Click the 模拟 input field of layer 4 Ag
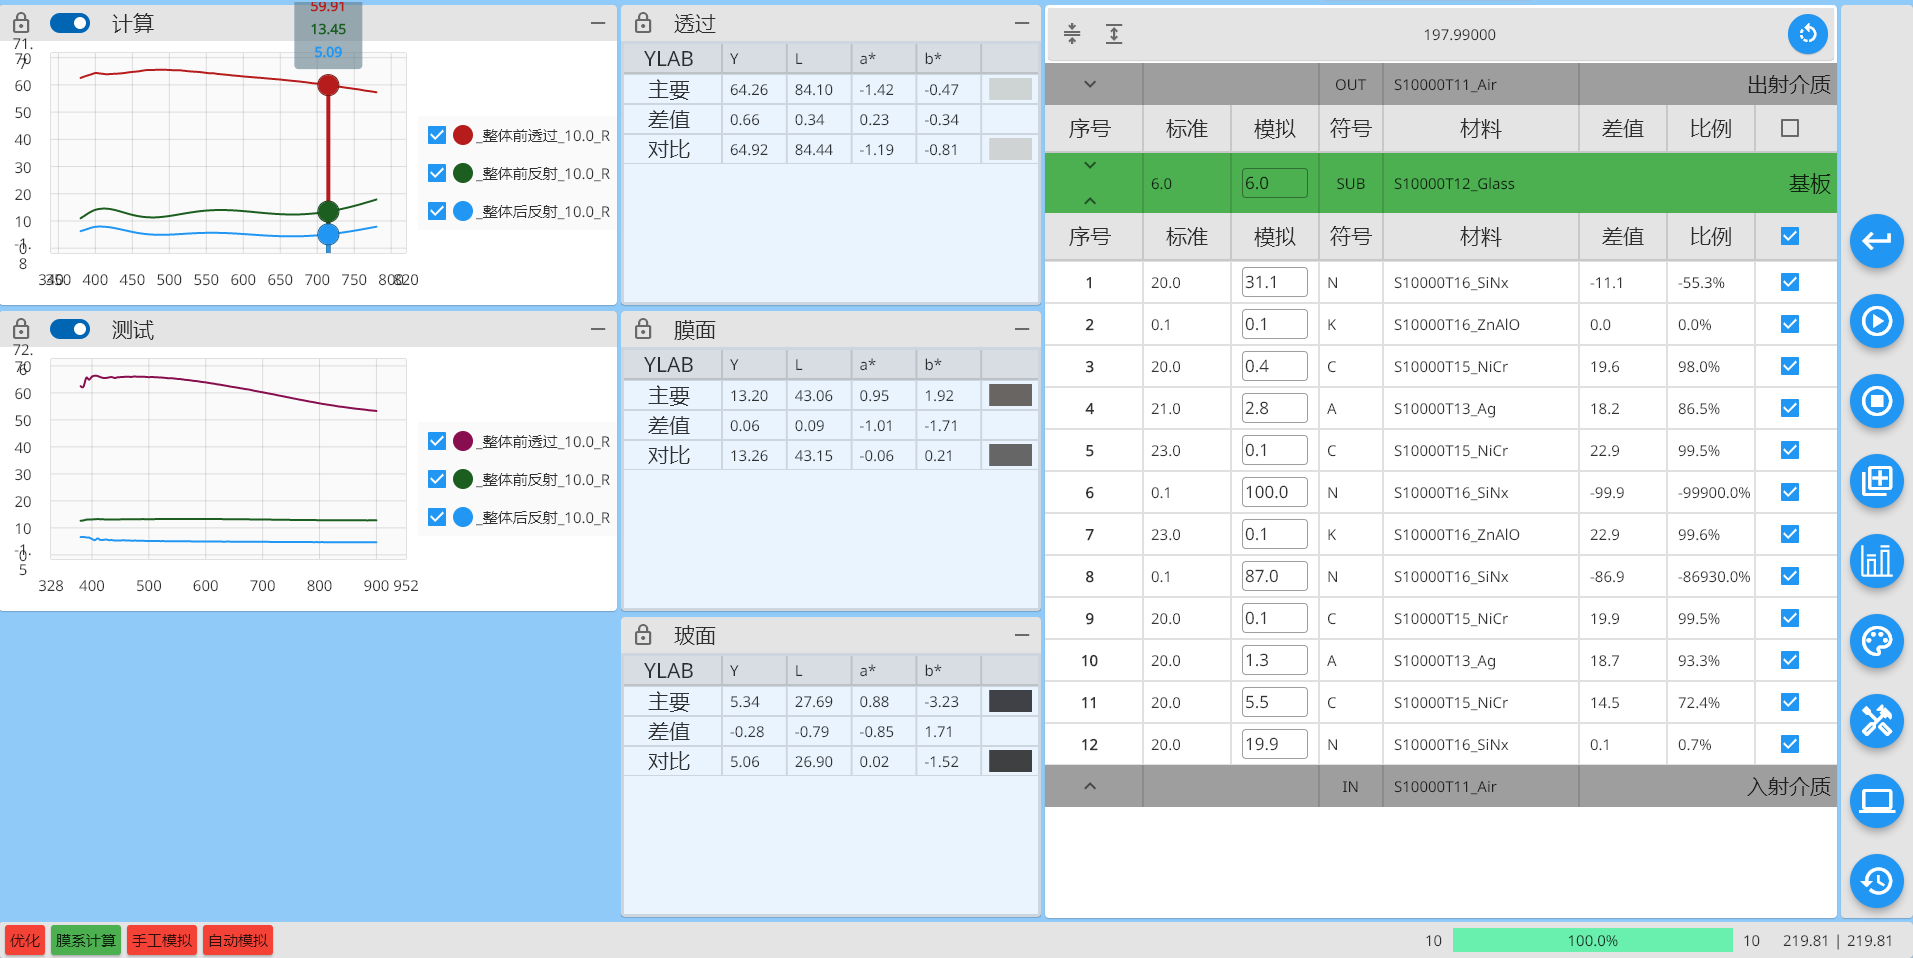Image resolution: width=1913 pixels, height=958 pixels. [x=1274, y=407]
